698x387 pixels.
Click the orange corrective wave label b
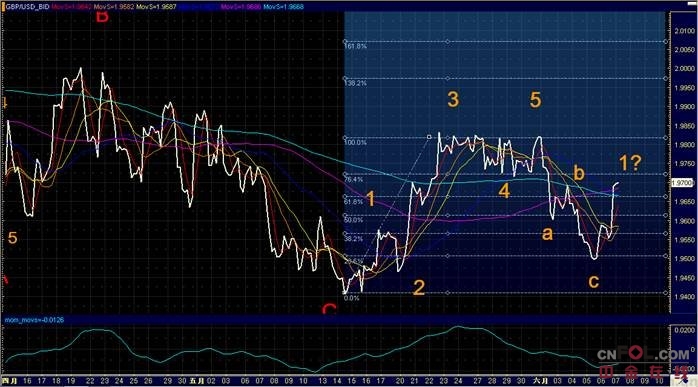coord(579,172)
